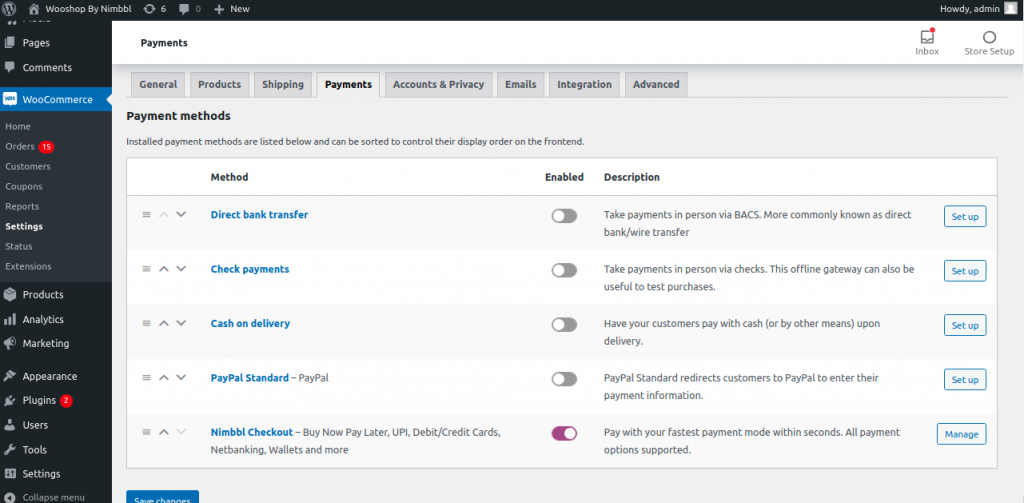
Task: Switch to the Shipping tab
Action: (283, 84)
